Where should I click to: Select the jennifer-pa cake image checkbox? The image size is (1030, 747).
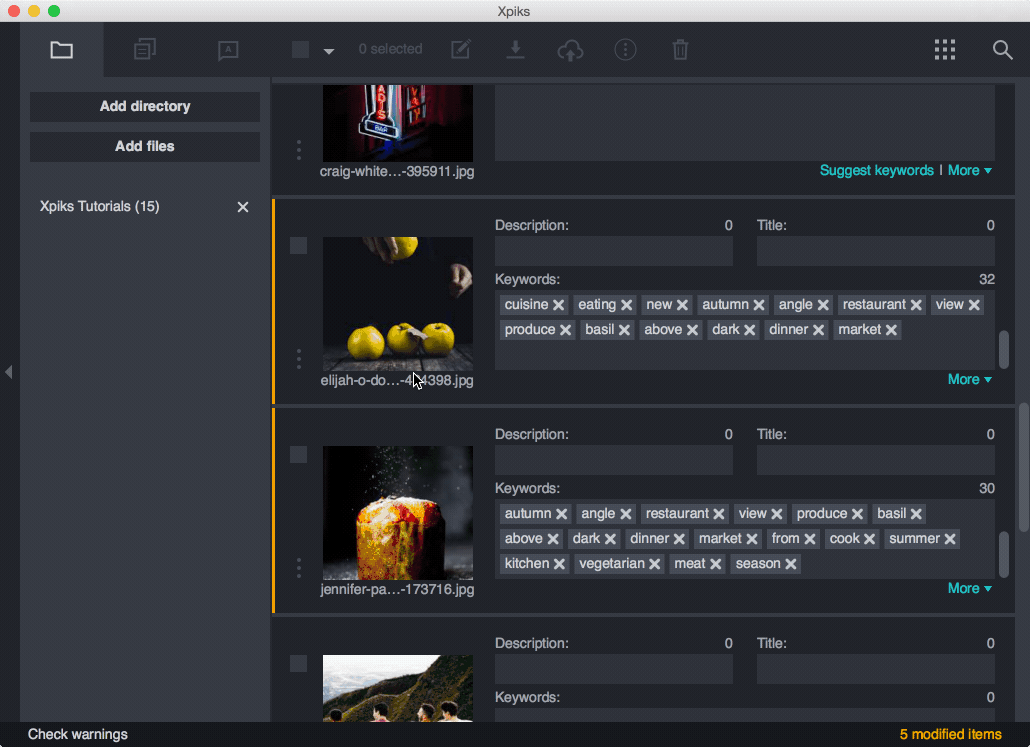[298, 455]
